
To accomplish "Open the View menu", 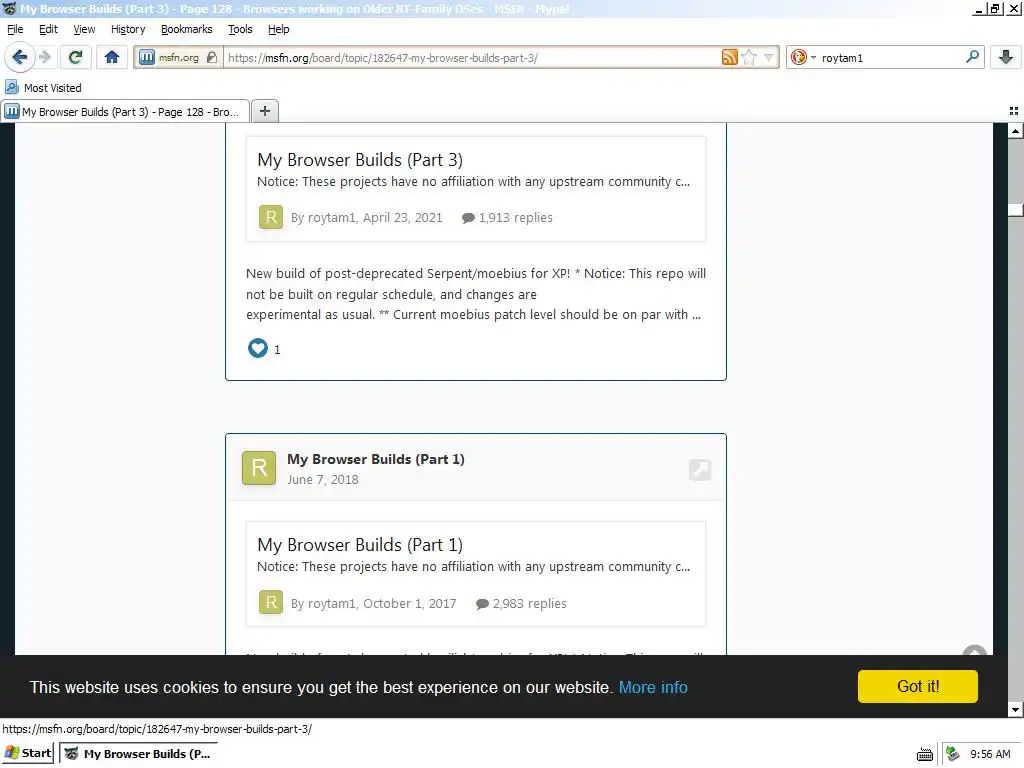I will 84,29.
